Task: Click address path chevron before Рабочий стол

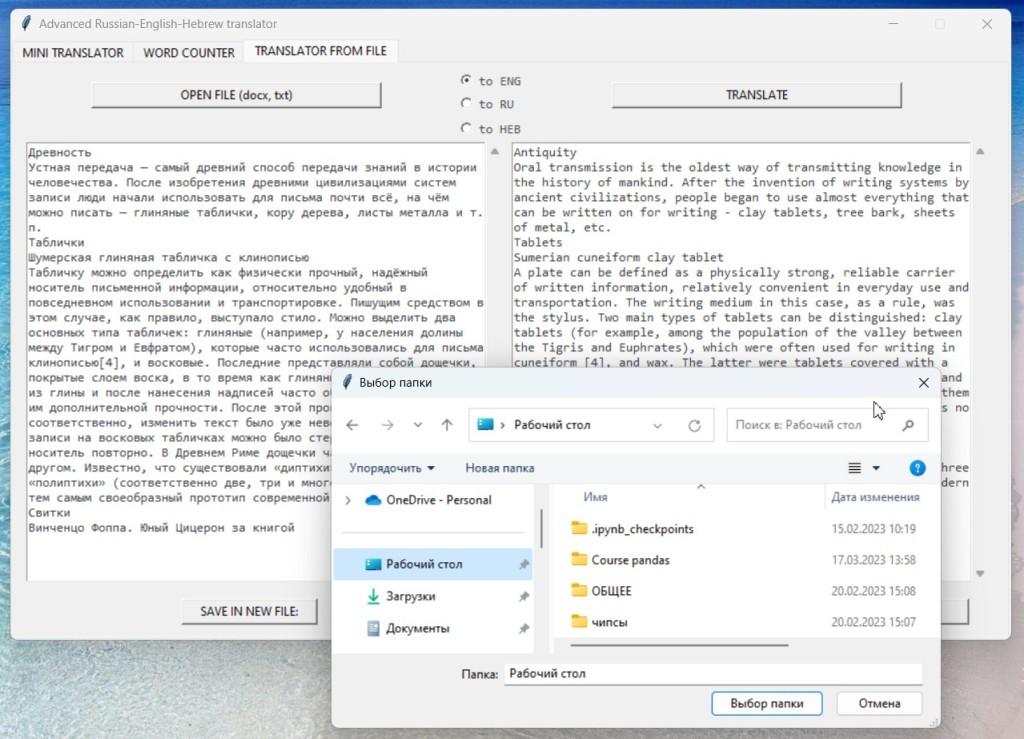Action: pos(502,425)
